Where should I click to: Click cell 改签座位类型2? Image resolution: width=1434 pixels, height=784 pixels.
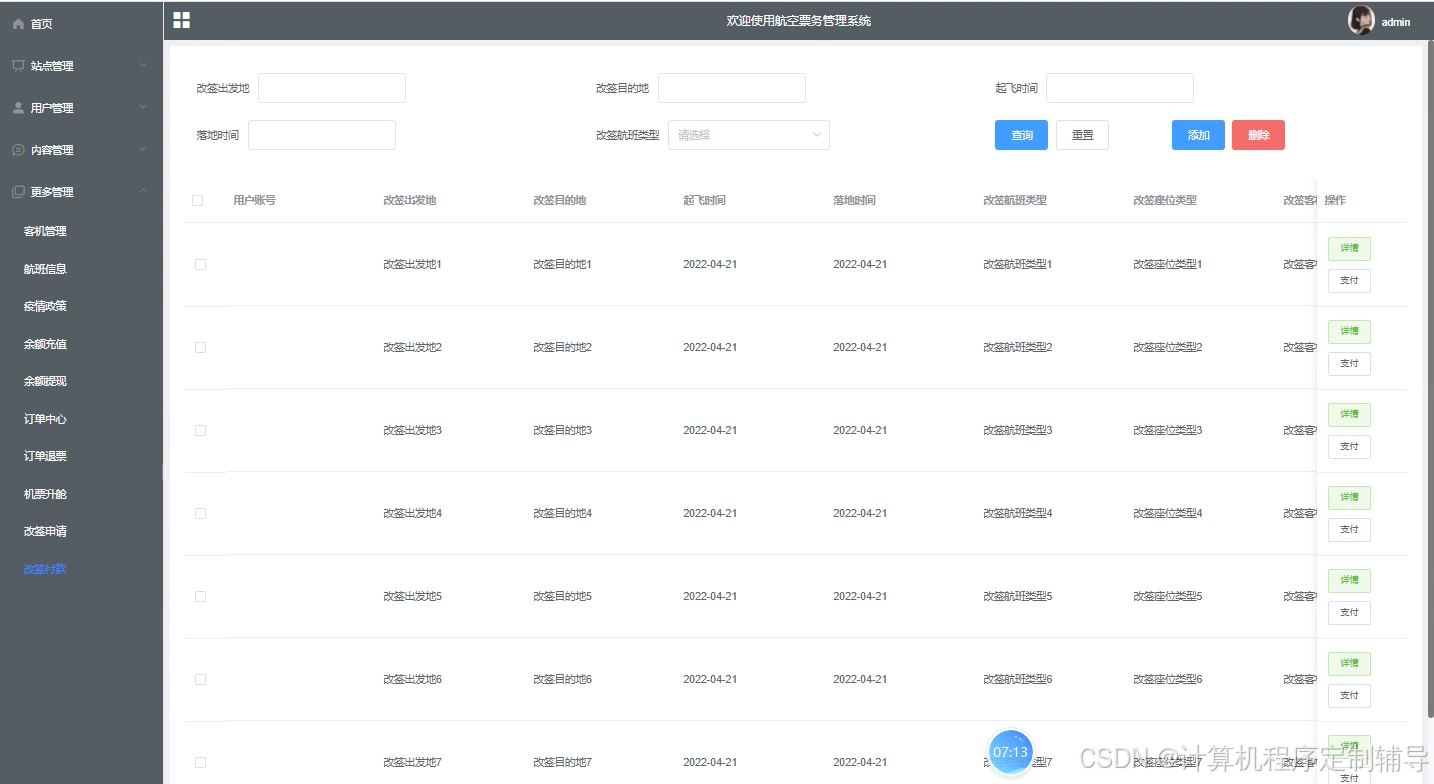pyautogui.click(x=1168, y=347)
